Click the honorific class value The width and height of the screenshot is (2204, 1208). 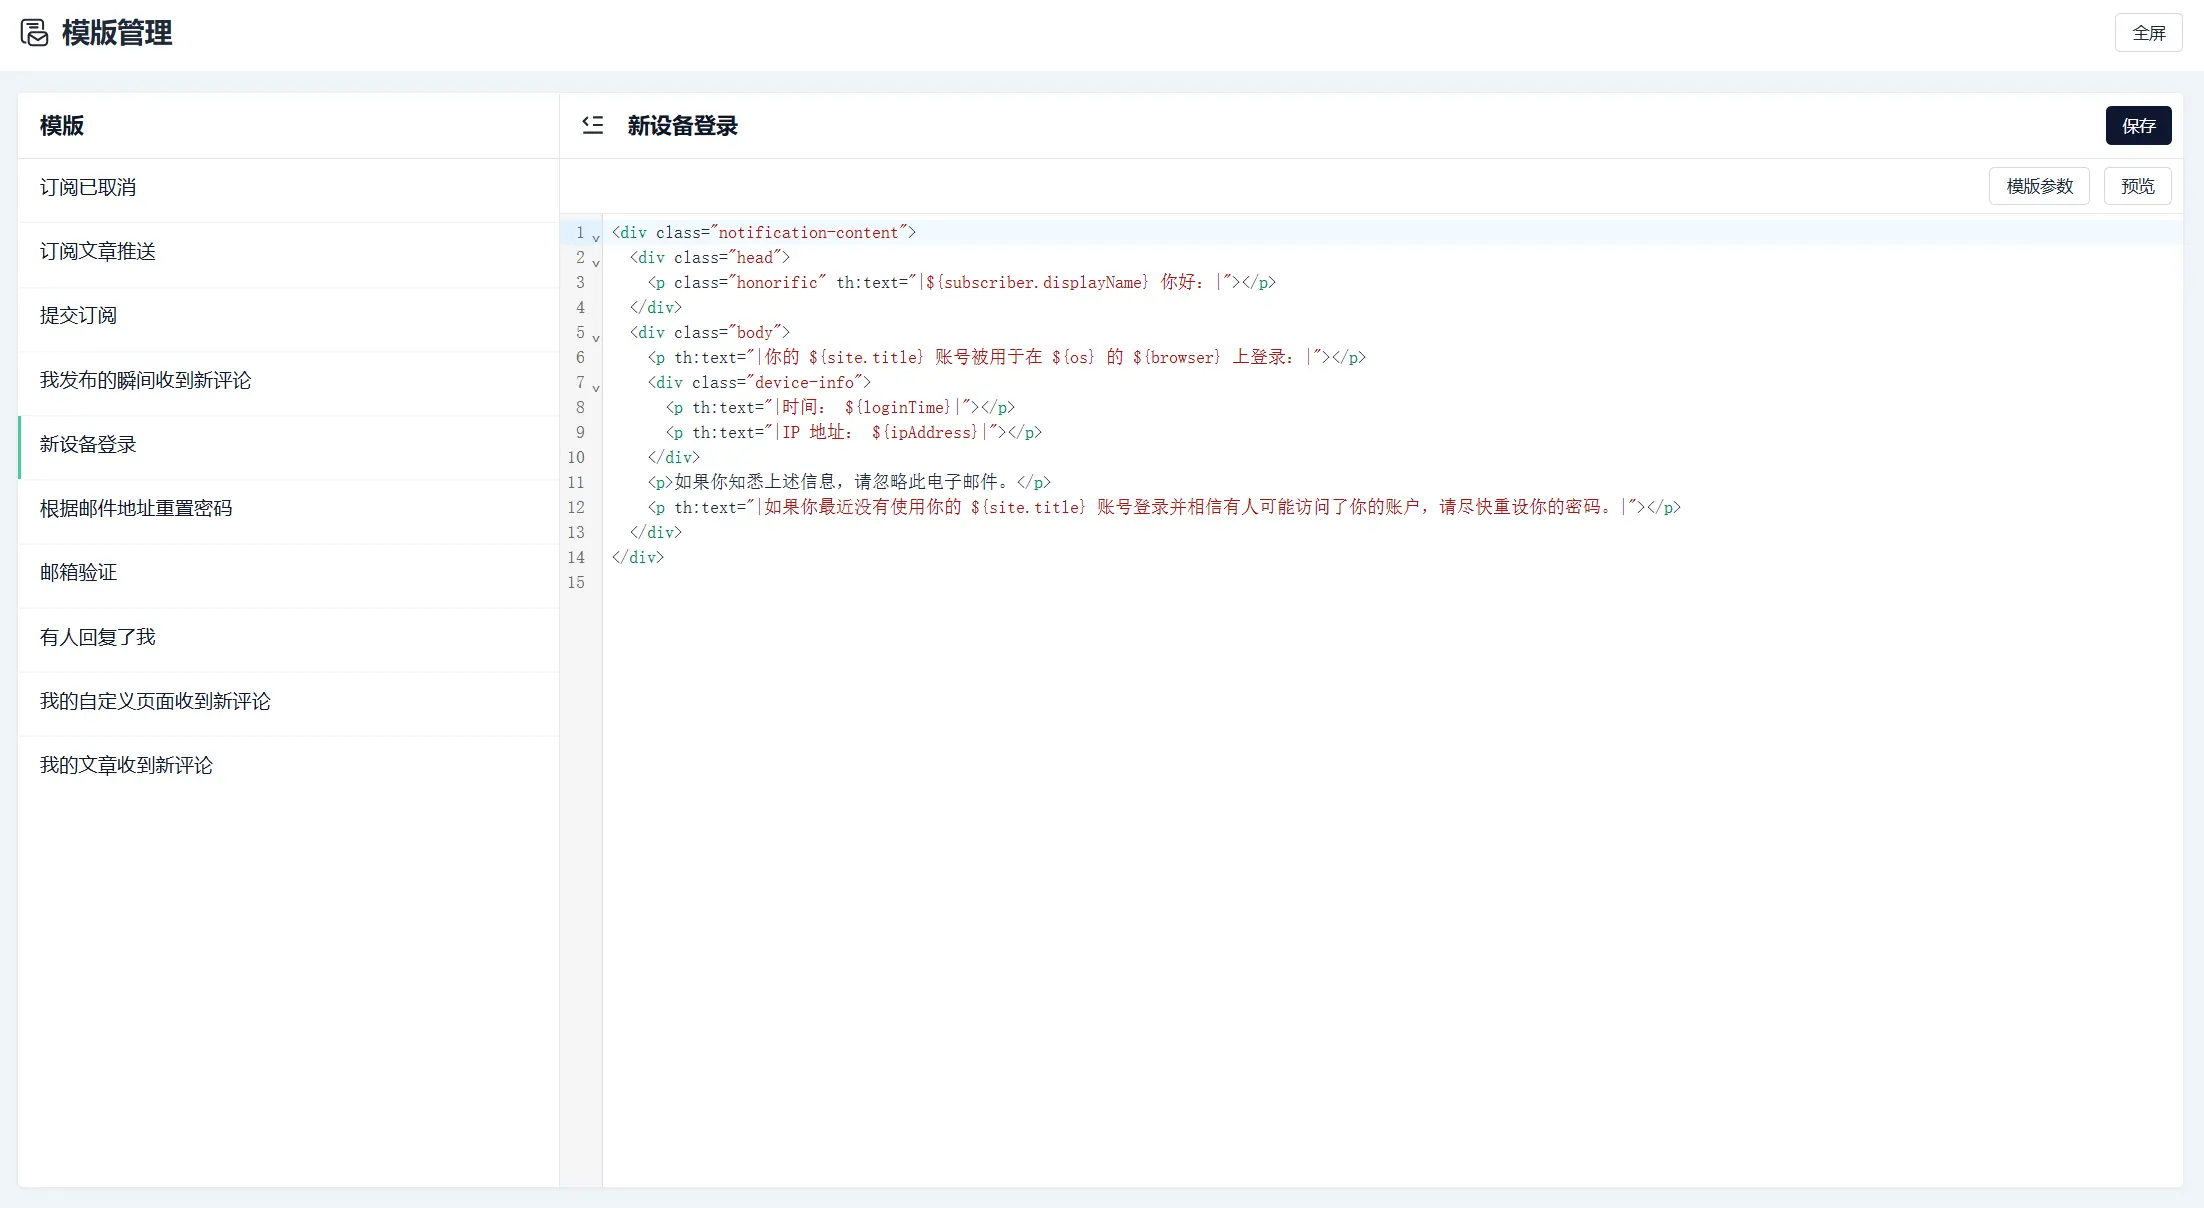point(777,283)
